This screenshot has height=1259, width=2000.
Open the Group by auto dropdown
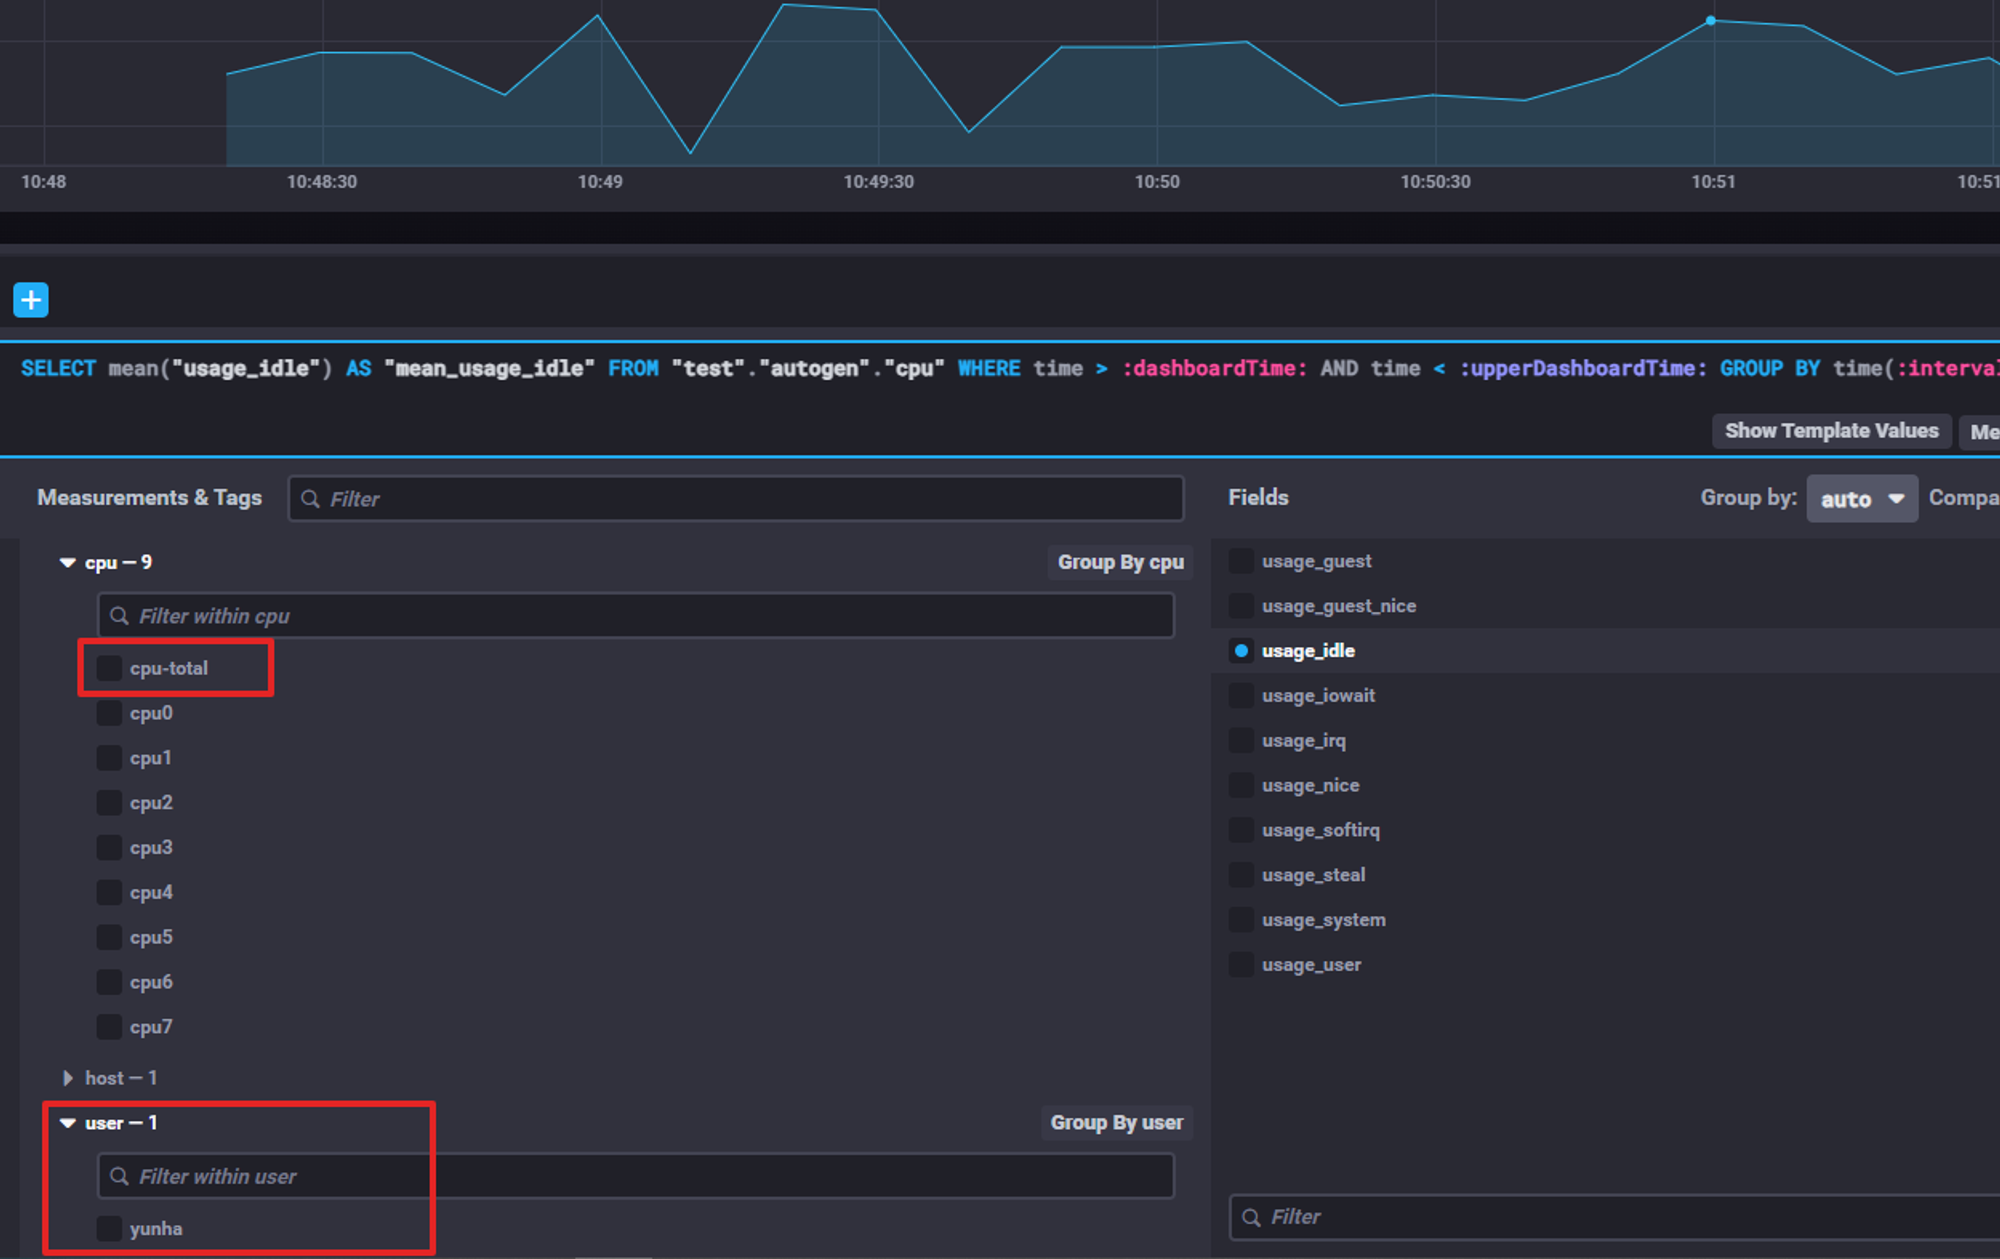pos(1861,499)
